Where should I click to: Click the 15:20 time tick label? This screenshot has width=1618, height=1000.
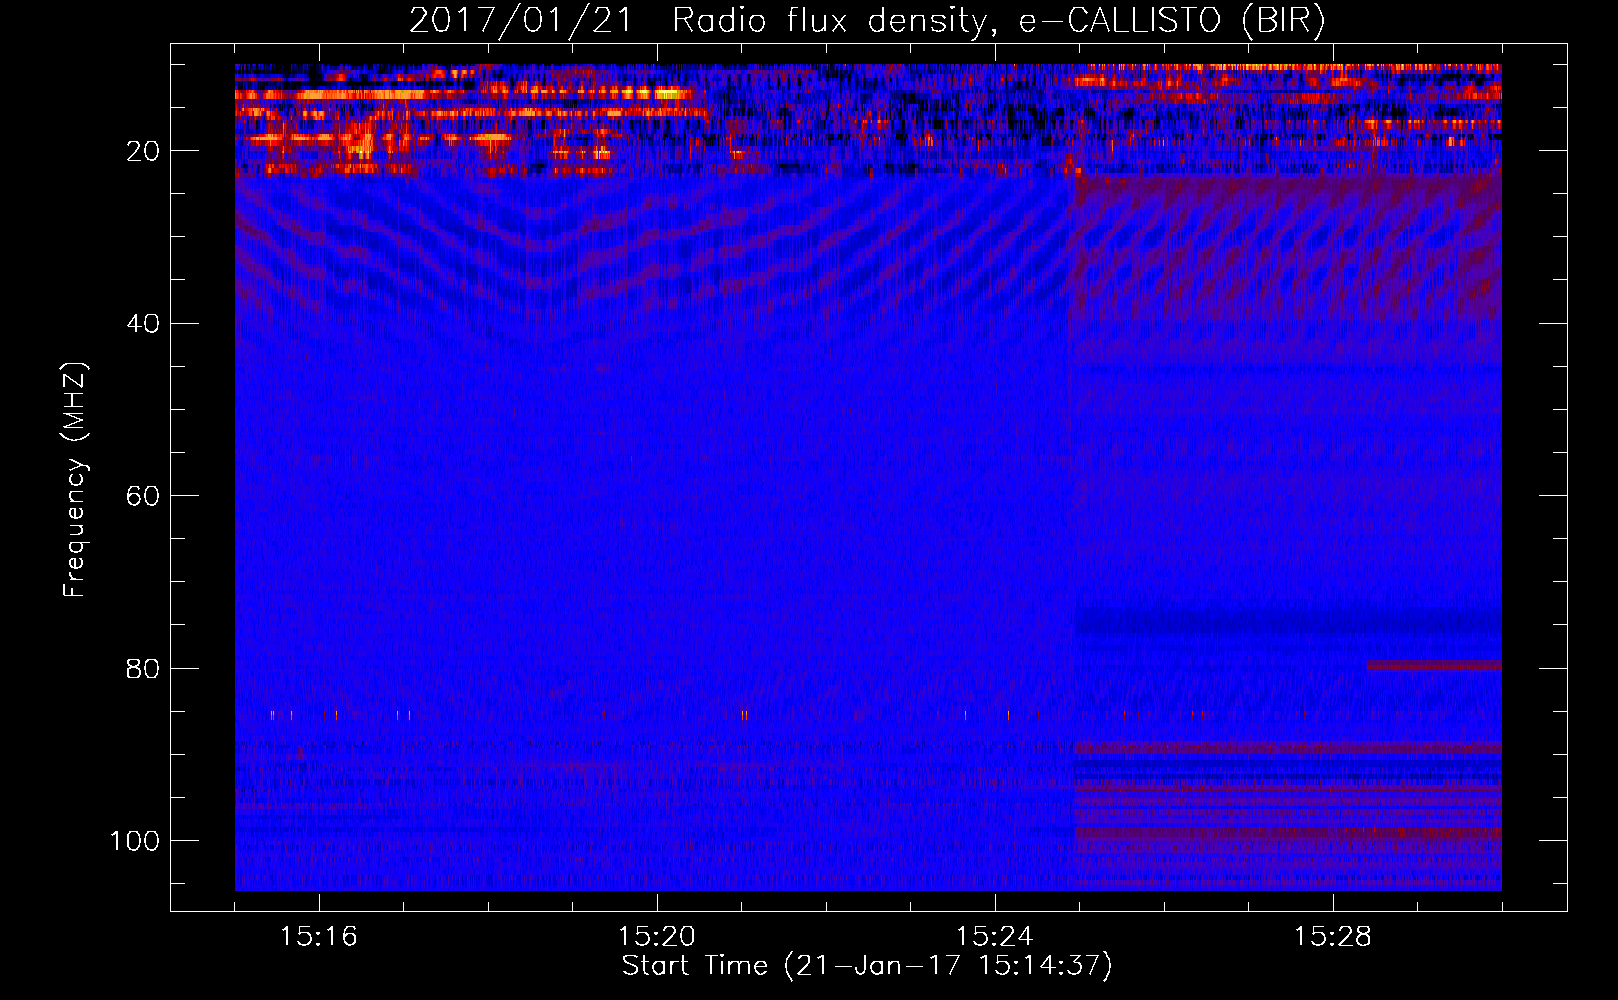[x=657, y=937]
